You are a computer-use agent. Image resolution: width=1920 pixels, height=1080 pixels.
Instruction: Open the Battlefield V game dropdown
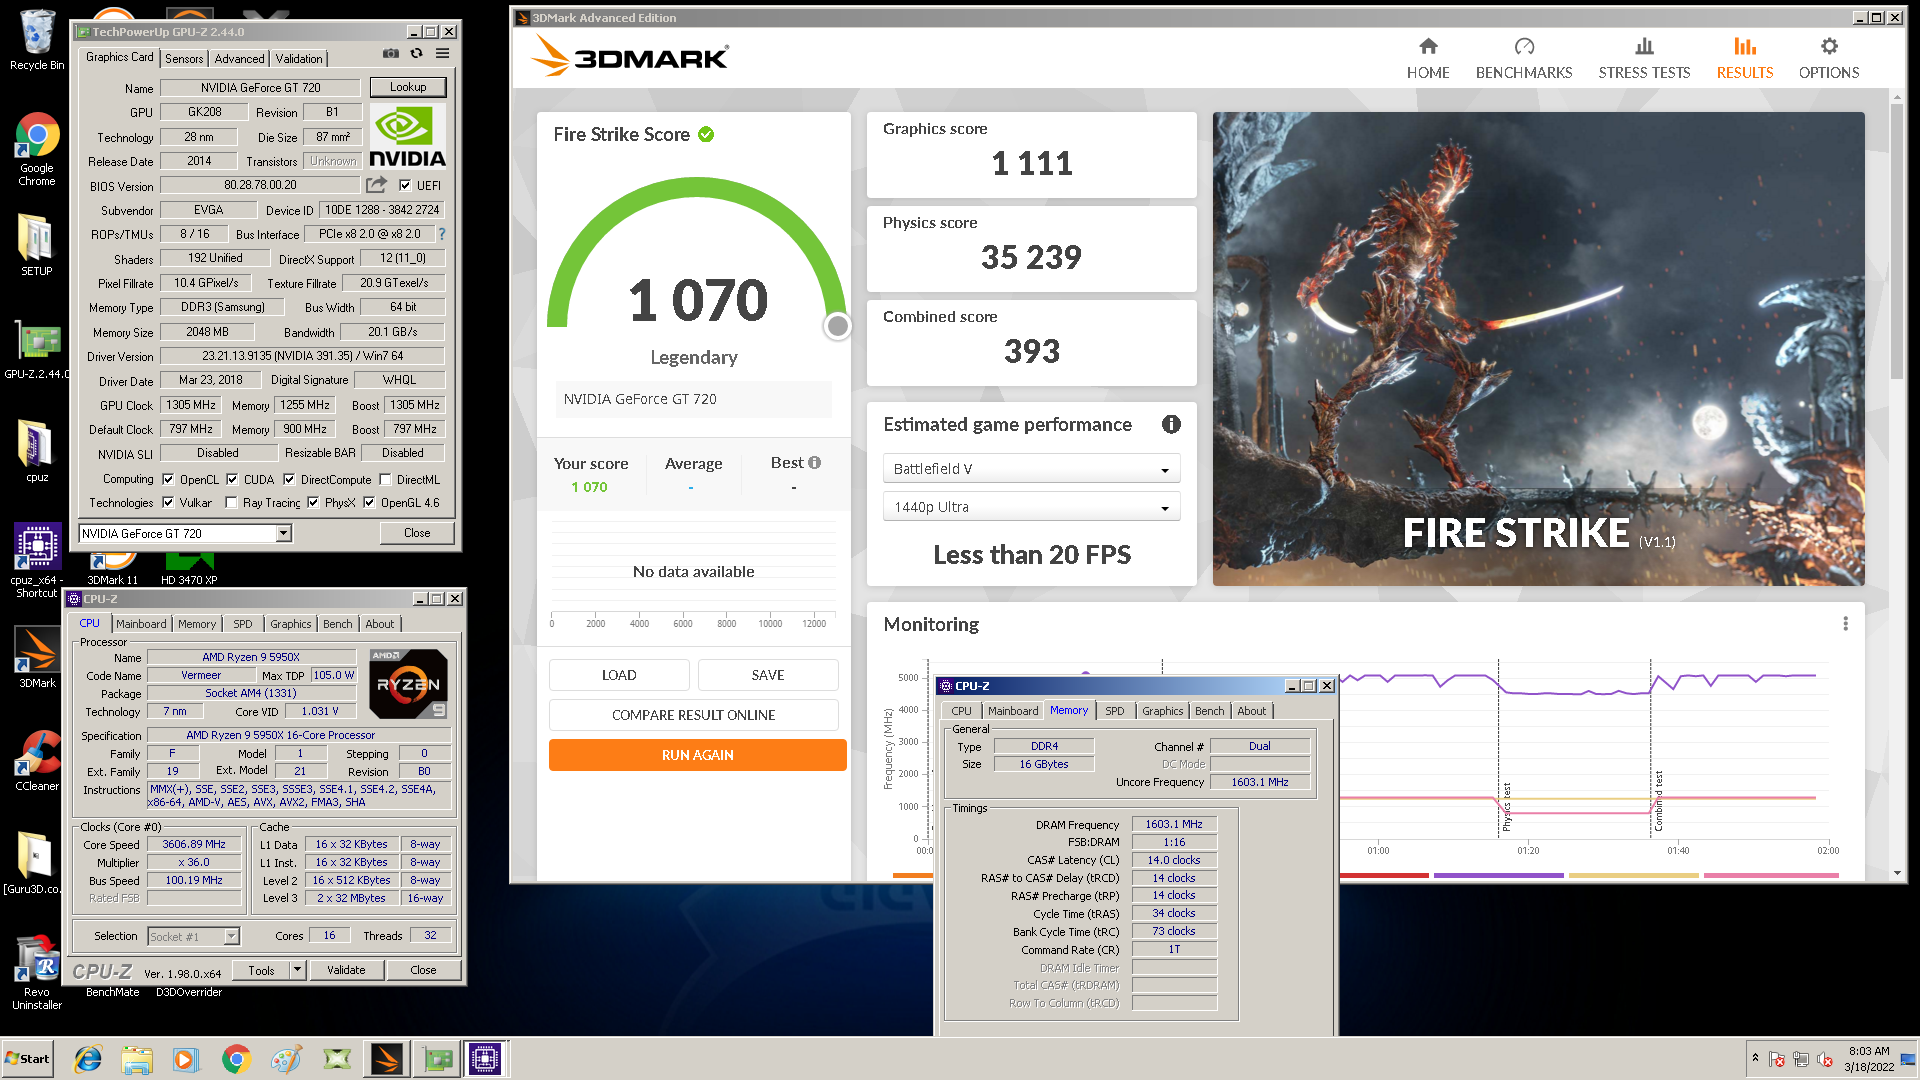pos(1031,469)
